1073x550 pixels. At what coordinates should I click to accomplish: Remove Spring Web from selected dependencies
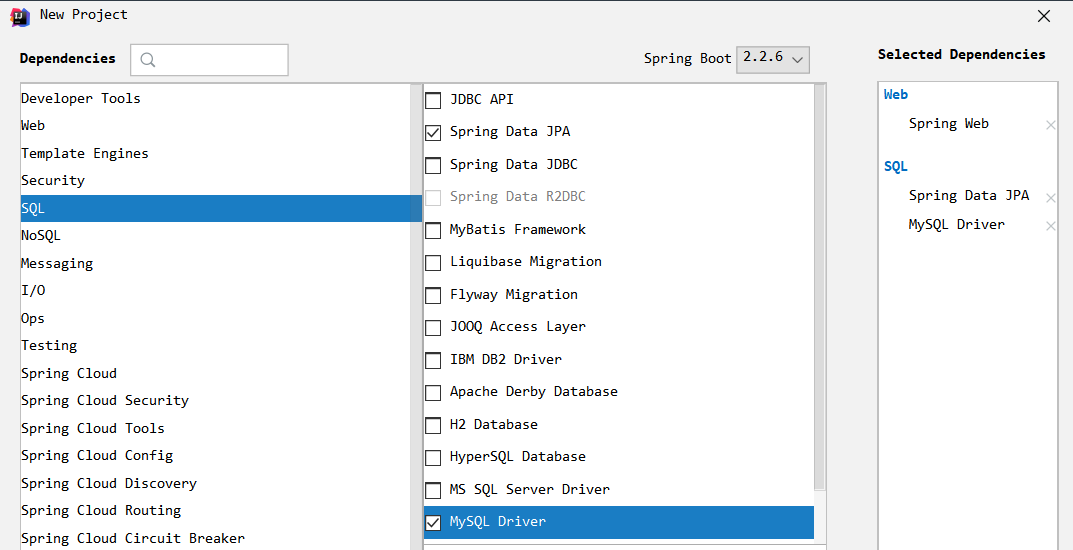[x=1050, y=125]
